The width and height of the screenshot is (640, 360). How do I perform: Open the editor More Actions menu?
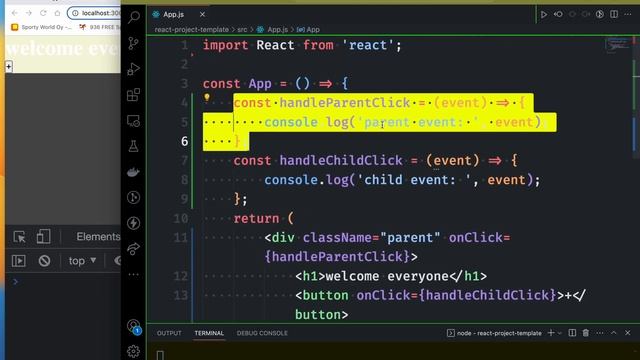pyautogui.click(x=628, y=14)
